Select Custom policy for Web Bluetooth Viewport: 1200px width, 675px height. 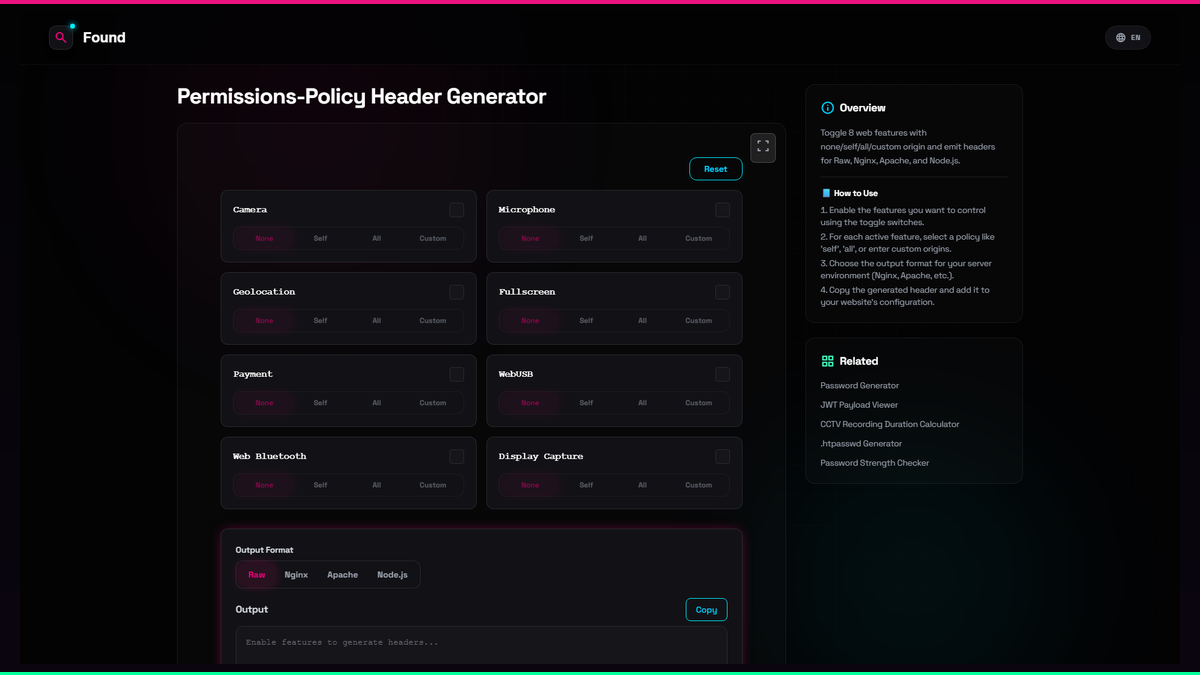click(433, 484)
